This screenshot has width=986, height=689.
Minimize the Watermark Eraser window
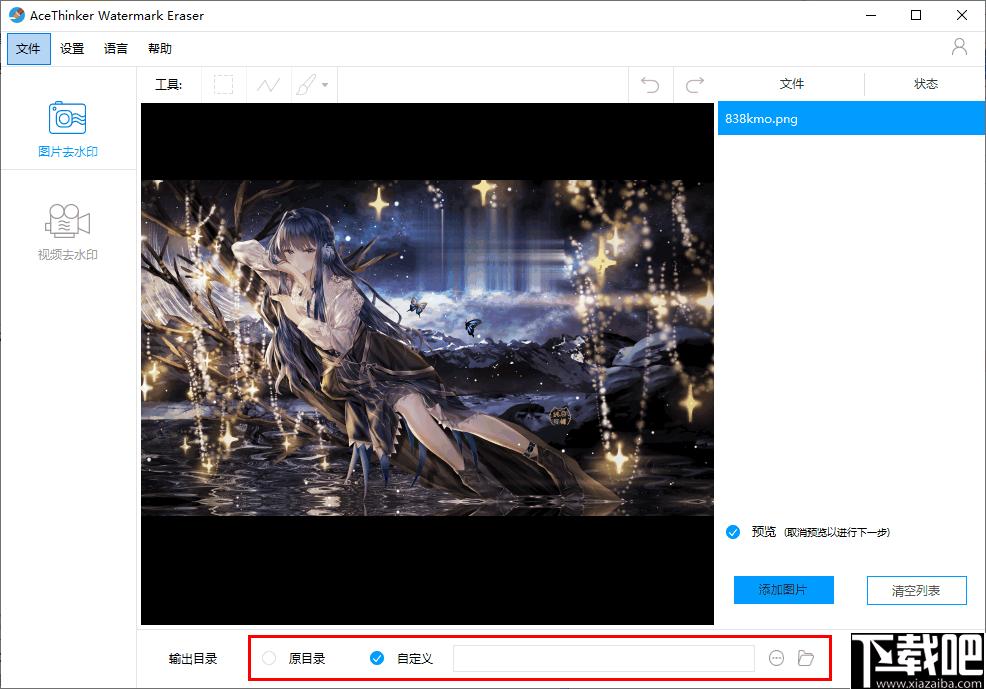coord(871,15)
